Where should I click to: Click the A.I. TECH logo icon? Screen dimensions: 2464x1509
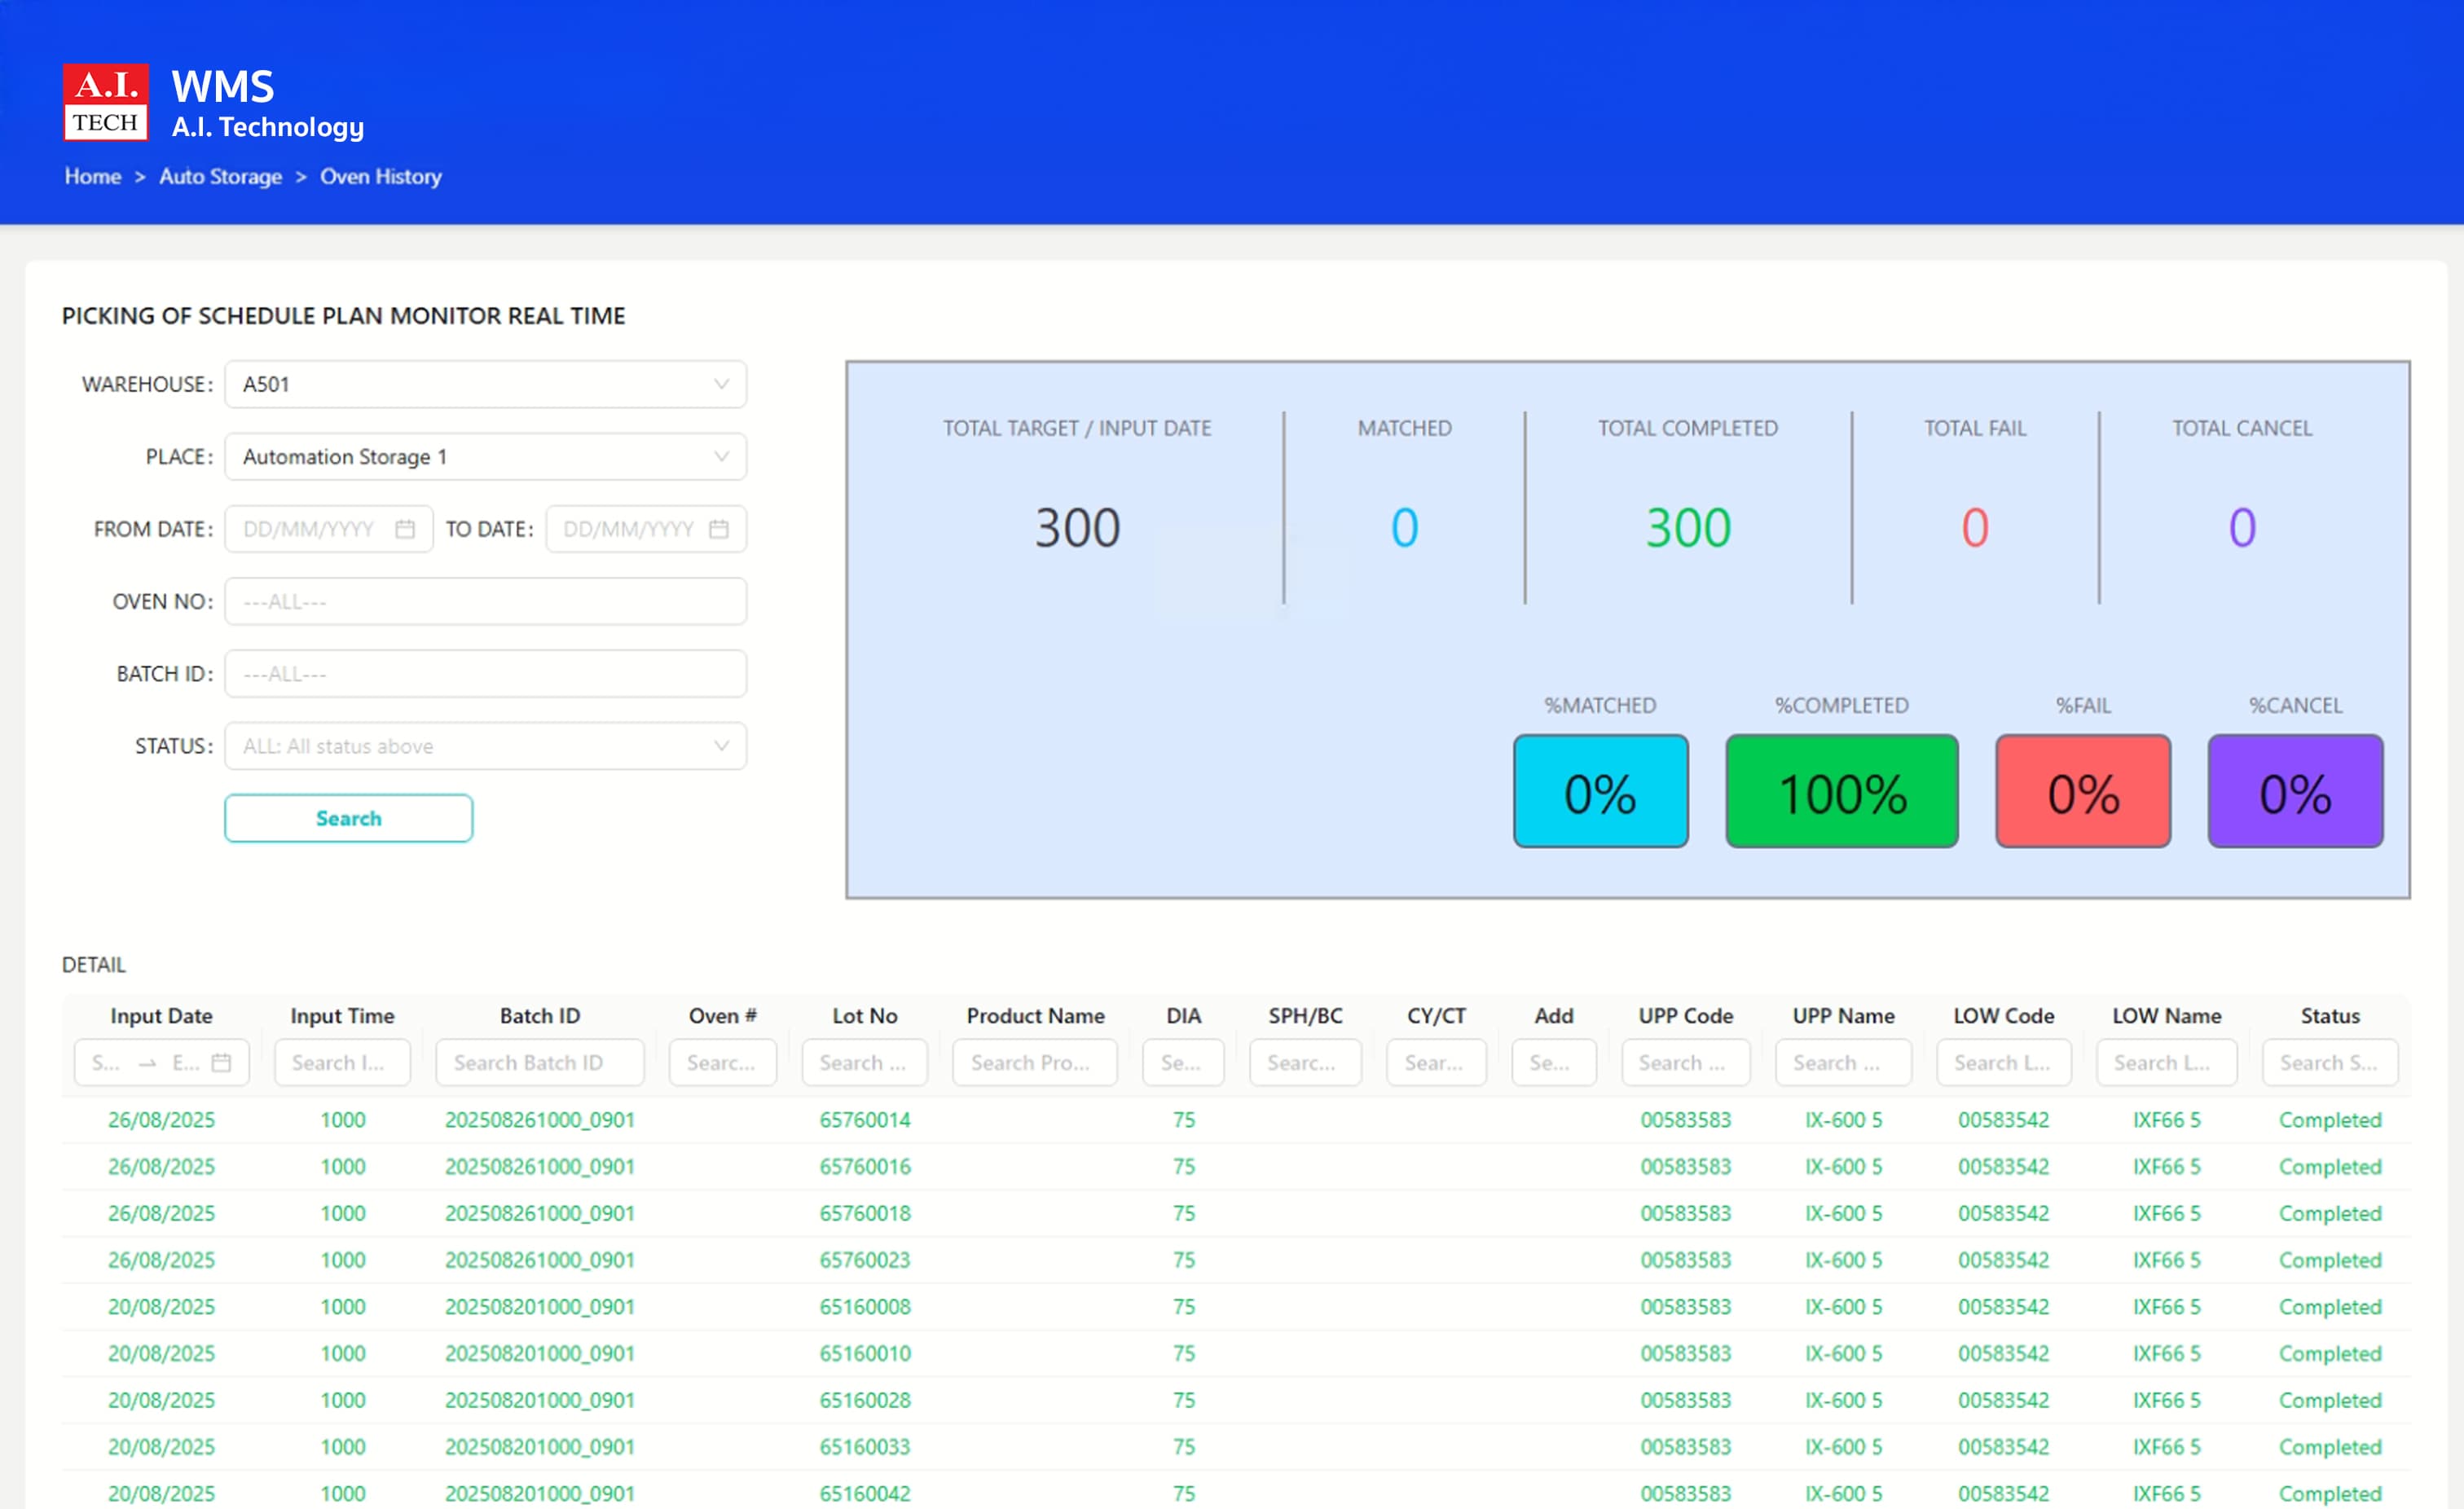(x=105, y=102)
